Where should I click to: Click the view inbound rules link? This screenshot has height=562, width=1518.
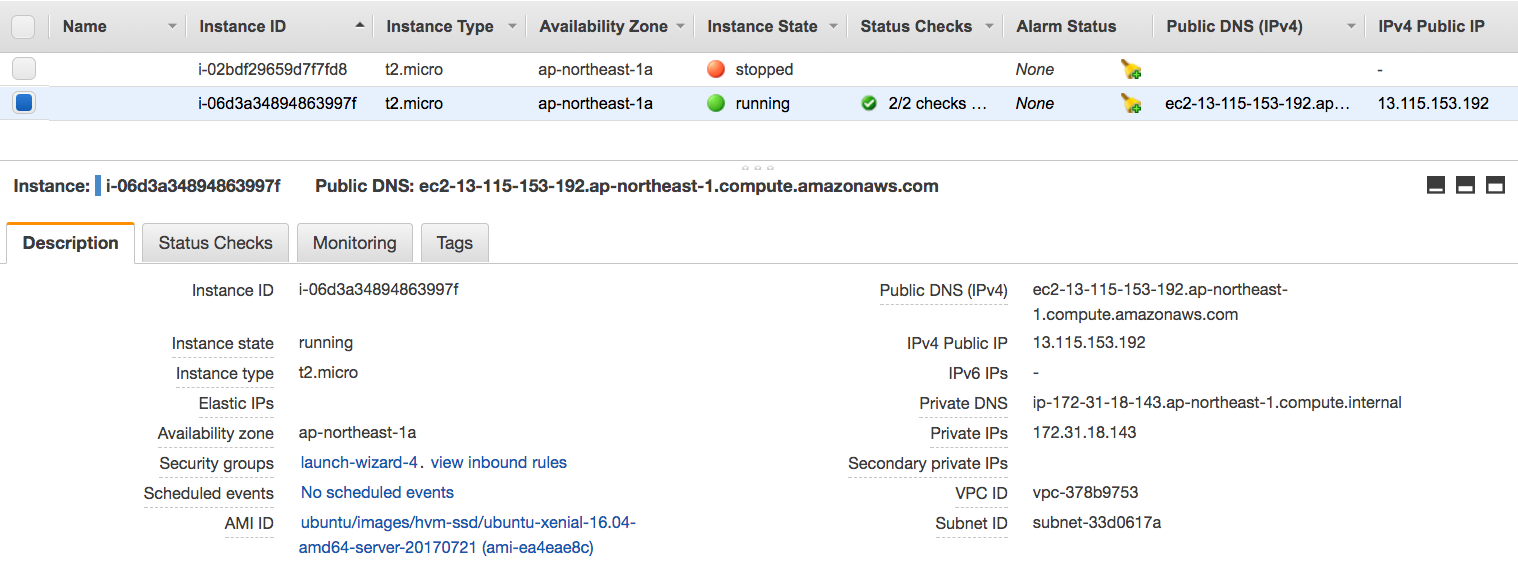(498, 463)
